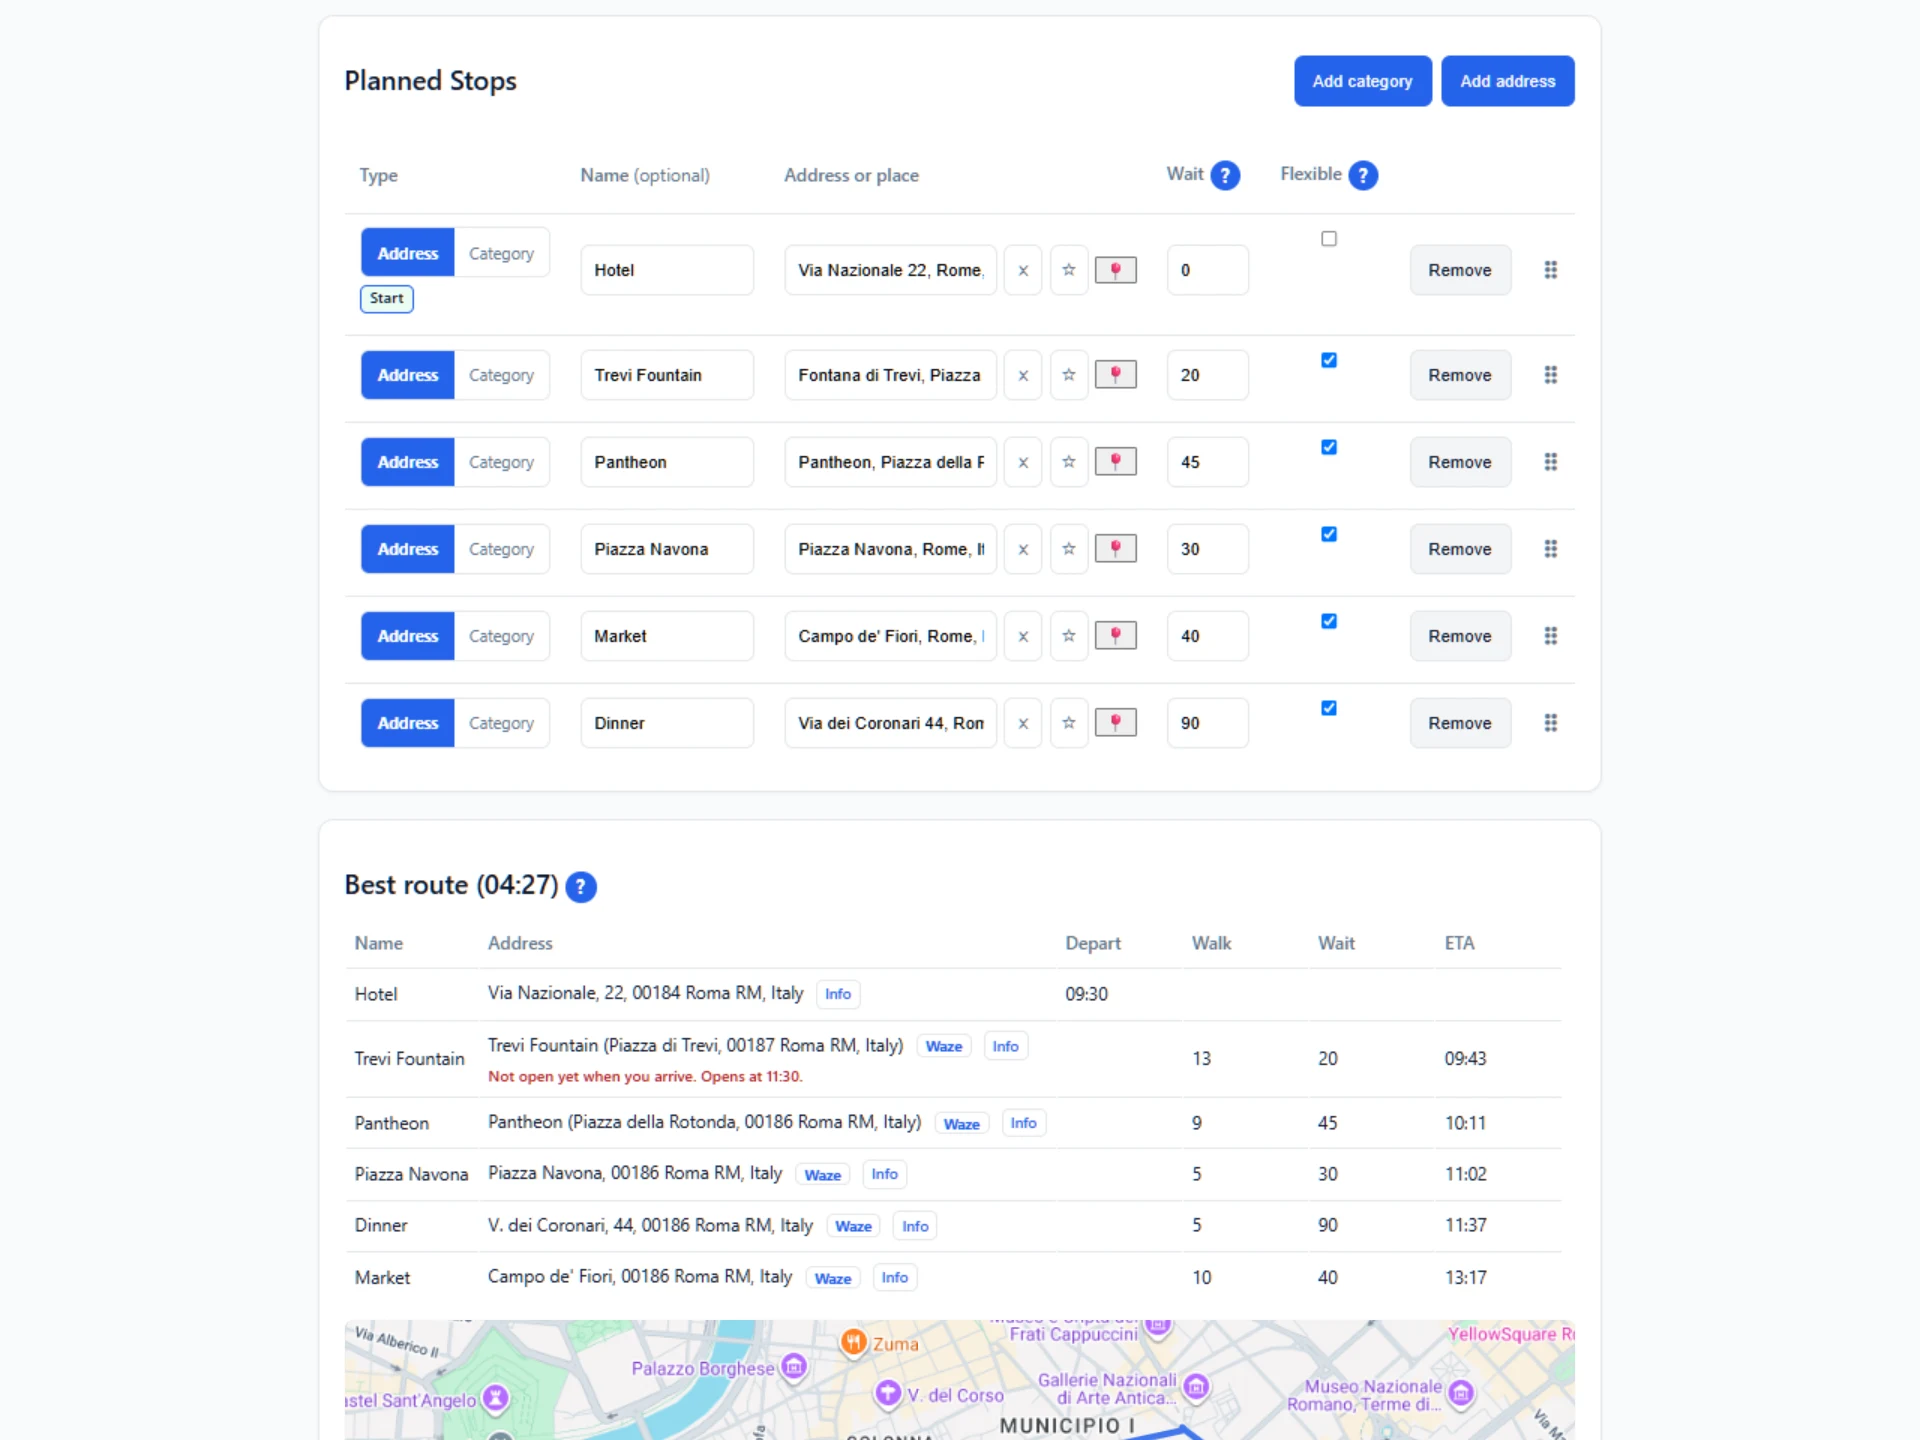
Task: Select Category type for the Pantheon row
Action: [501, 462]
